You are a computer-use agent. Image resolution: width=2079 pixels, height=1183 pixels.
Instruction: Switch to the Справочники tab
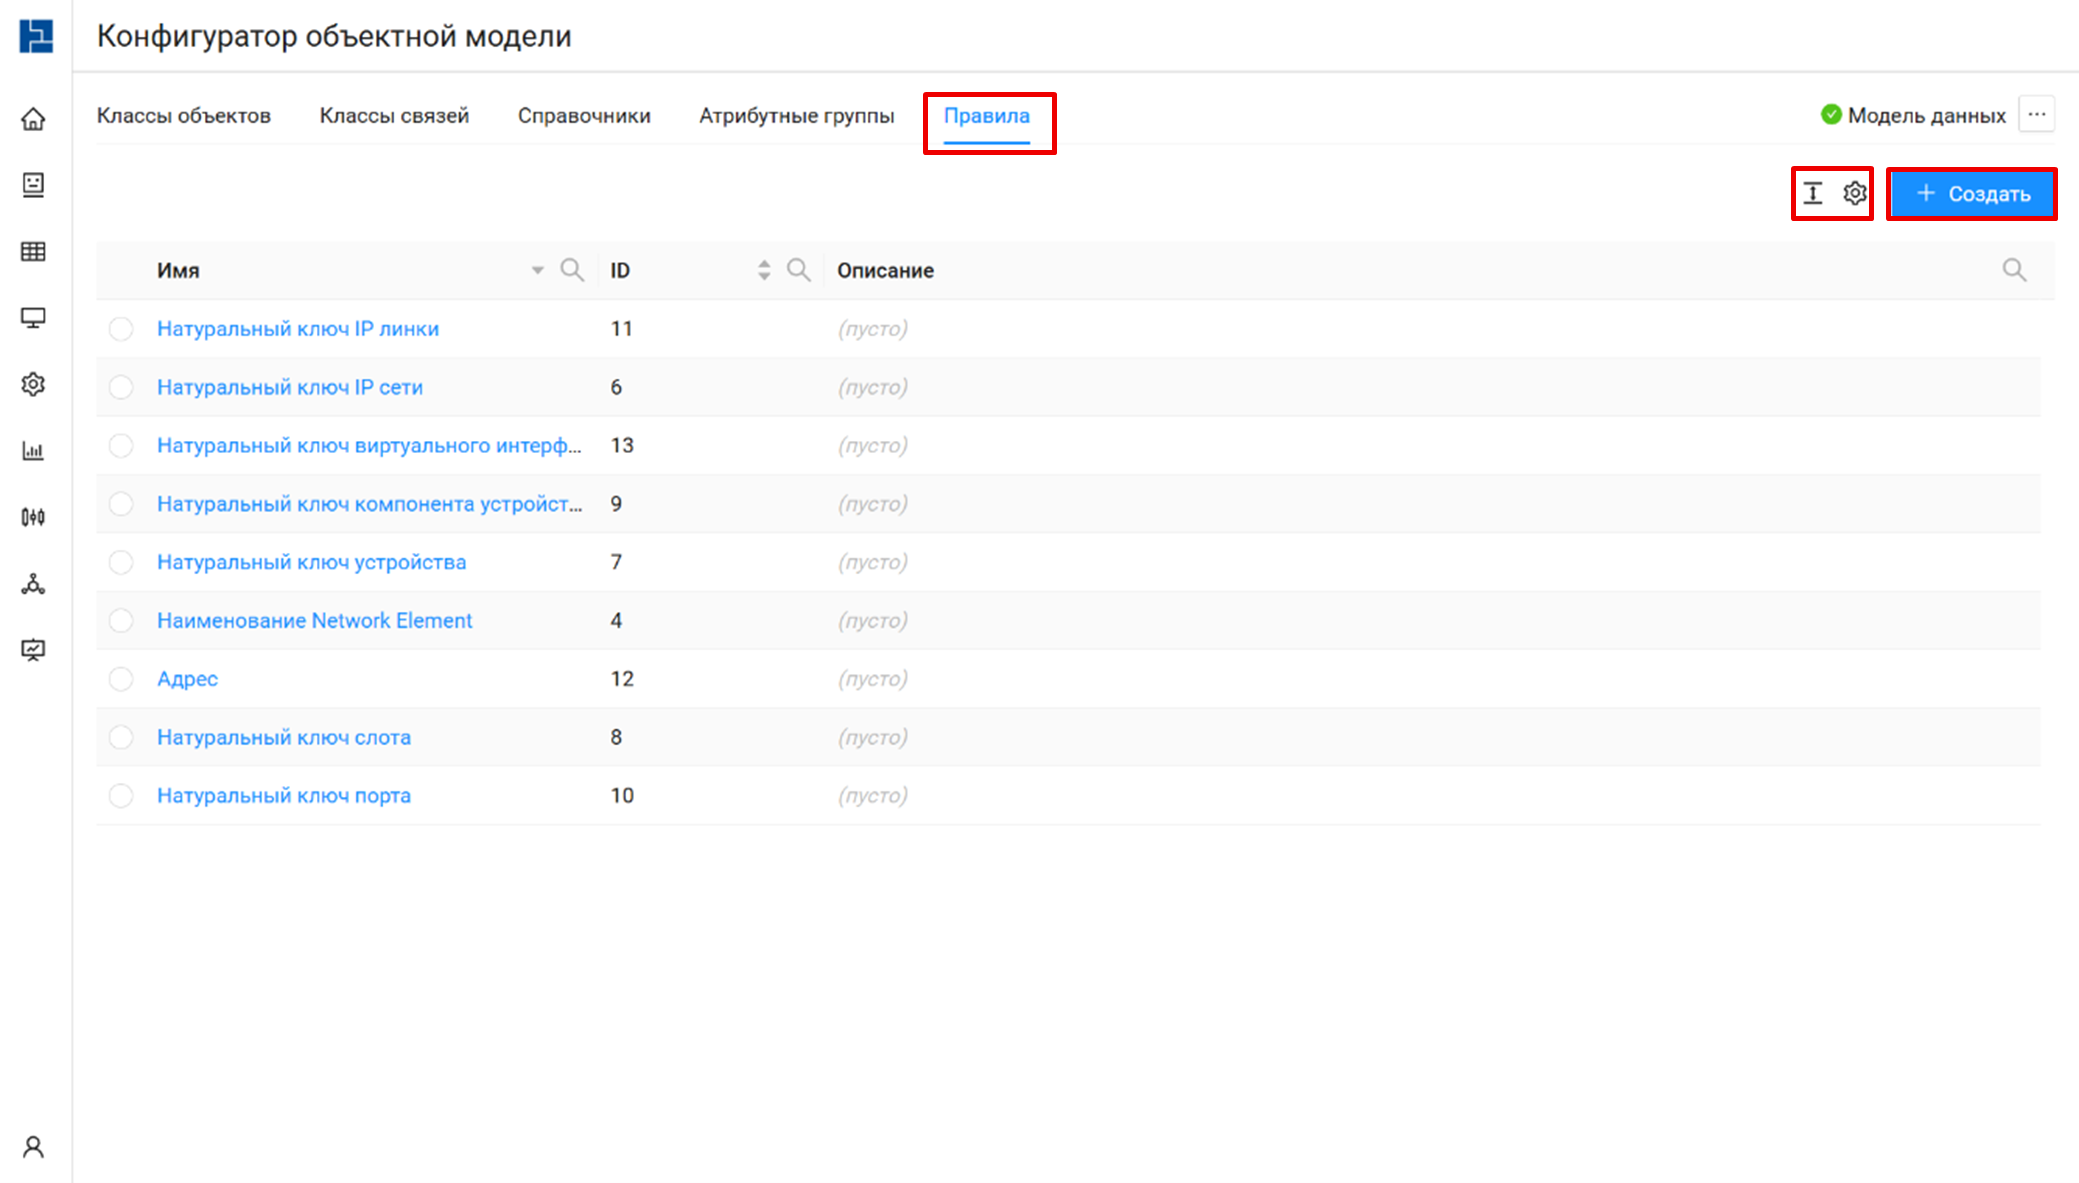click(584, 116)
